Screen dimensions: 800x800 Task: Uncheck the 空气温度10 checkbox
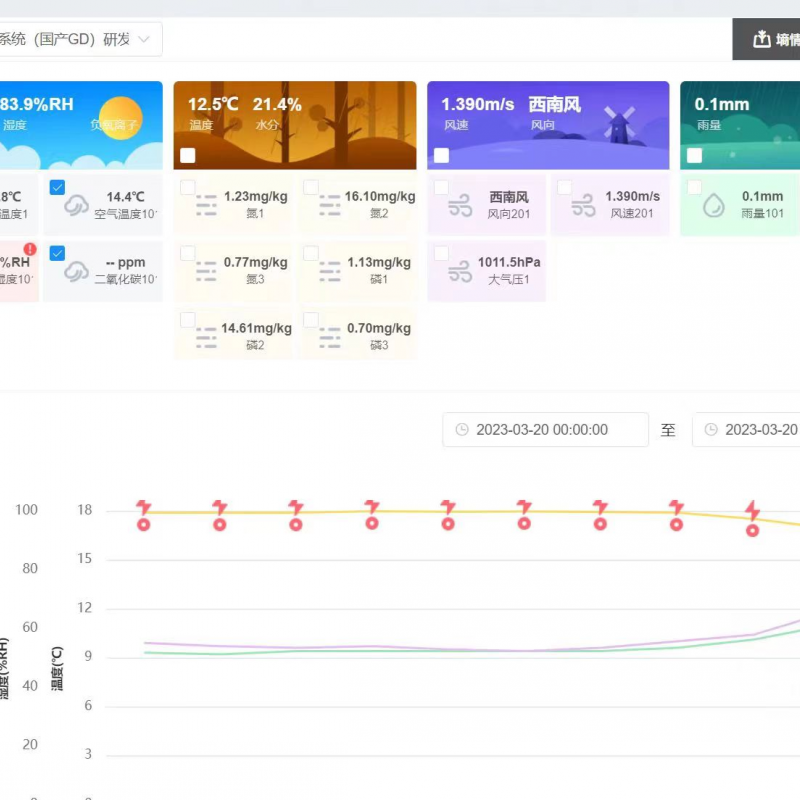coord(57,187)
